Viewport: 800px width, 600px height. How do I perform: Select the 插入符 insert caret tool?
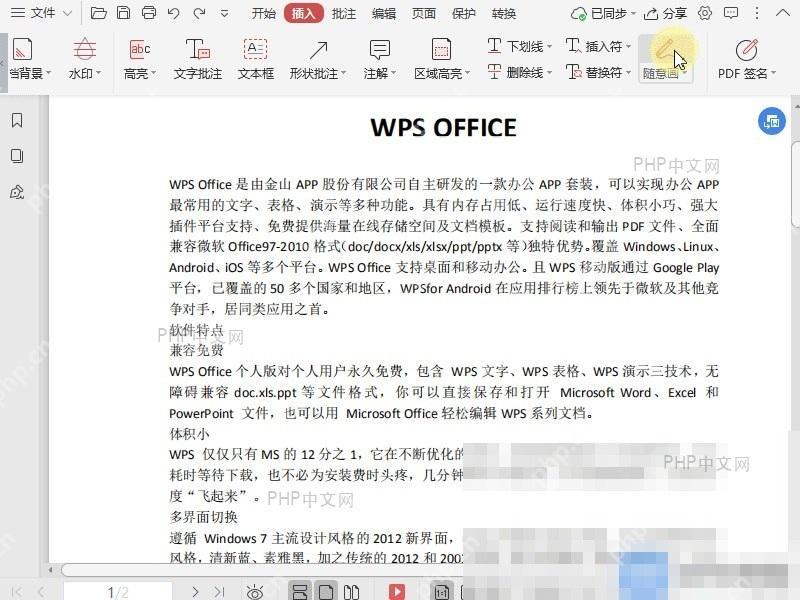[x=598, y=46]
